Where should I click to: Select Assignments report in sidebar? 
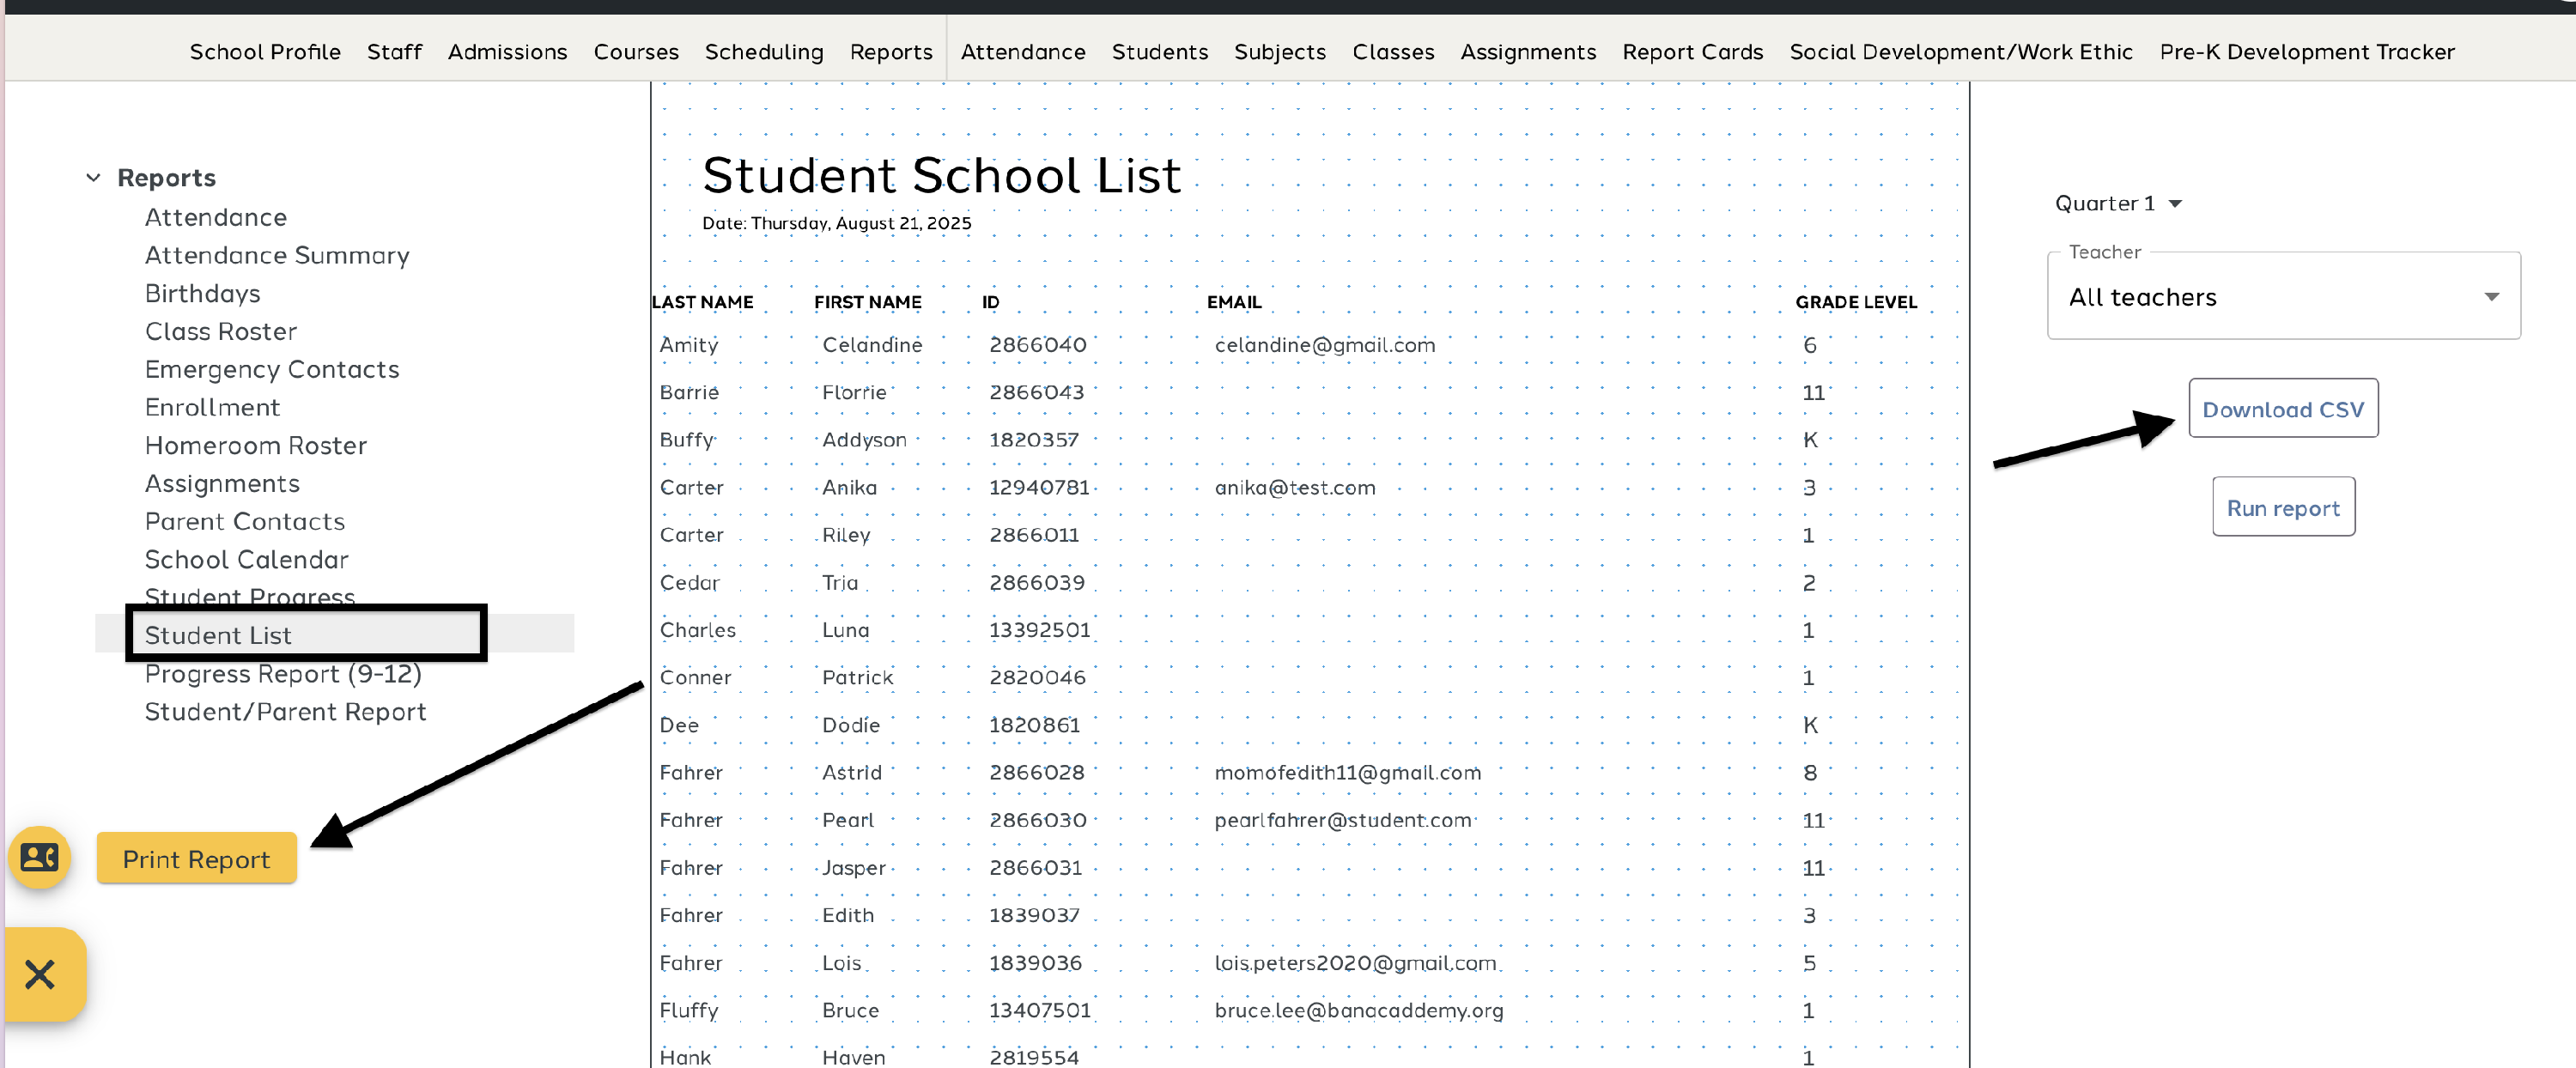coord(222,483)
